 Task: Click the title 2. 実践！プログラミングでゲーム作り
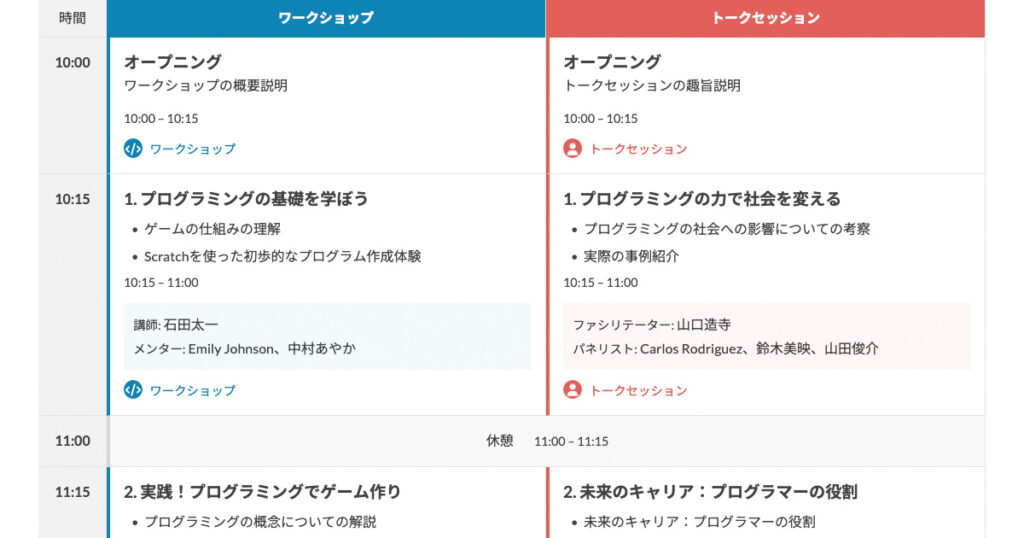pos(262,492)
